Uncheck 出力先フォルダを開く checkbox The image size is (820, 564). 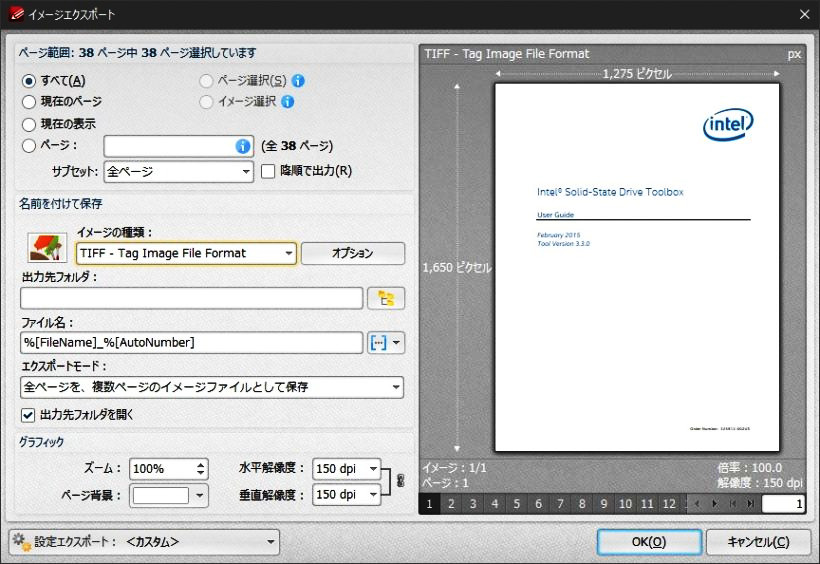click(28, 414)
